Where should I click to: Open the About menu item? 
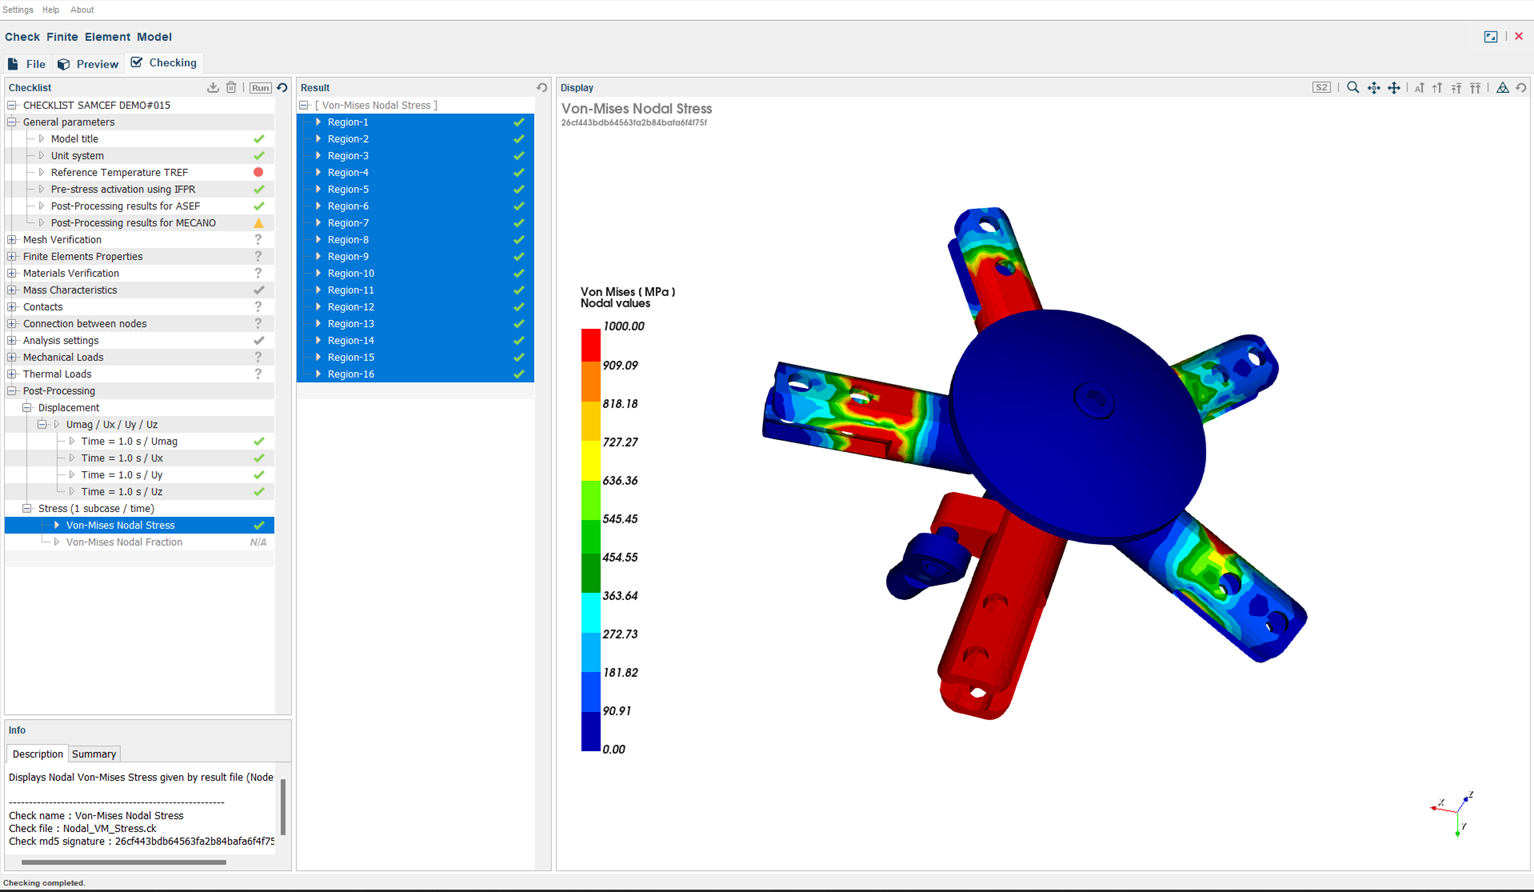[x=82, y=10]
